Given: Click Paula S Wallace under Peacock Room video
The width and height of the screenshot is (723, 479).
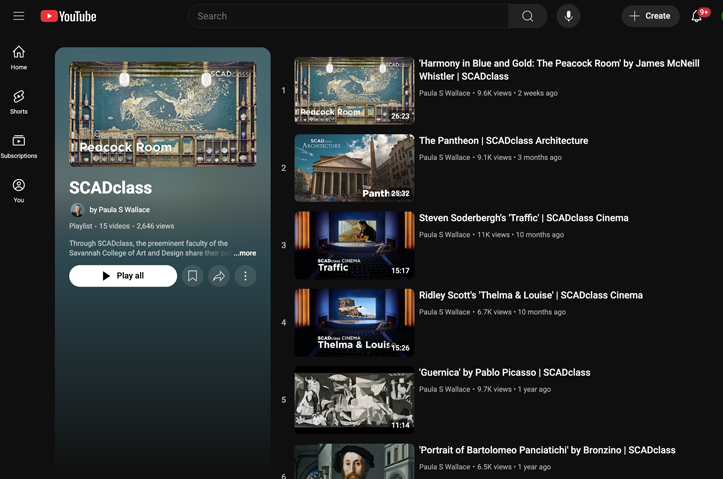Looking at the screenshot, I should [x=444, y=93].
